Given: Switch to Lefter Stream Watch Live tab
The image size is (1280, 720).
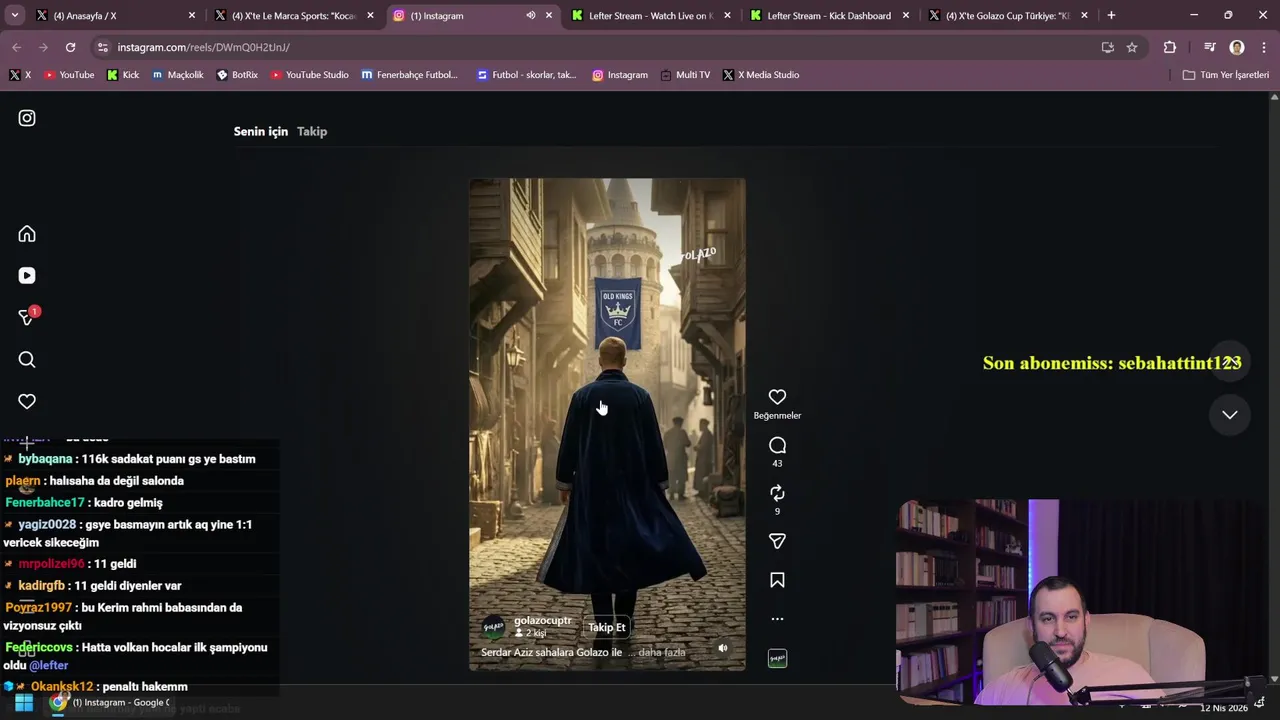Looking at the screenshot, I should click(650, 15).
